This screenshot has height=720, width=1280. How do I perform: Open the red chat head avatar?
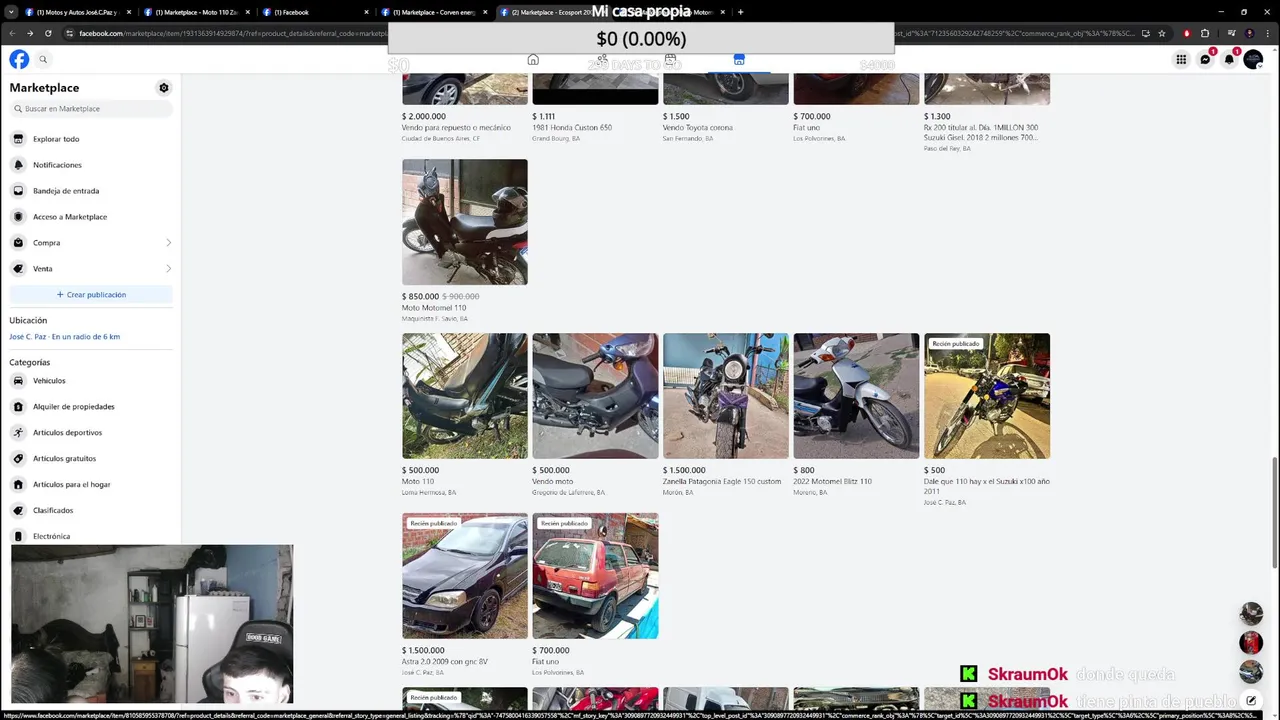[x=1251, y=643]
